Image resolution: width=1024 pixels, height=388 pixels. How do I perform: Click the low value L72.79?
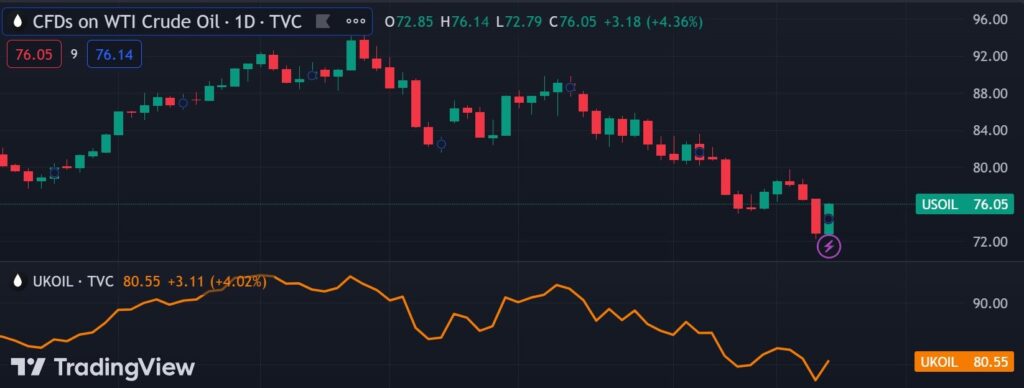click(x=519, y=22)
